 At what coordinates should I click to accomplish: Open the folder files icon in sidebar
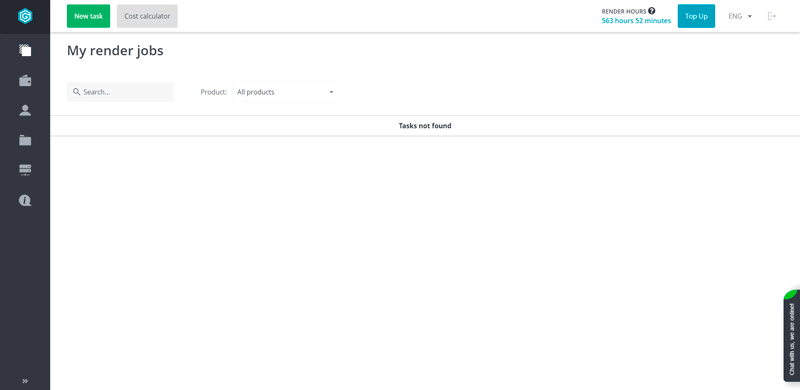point(25,140)
